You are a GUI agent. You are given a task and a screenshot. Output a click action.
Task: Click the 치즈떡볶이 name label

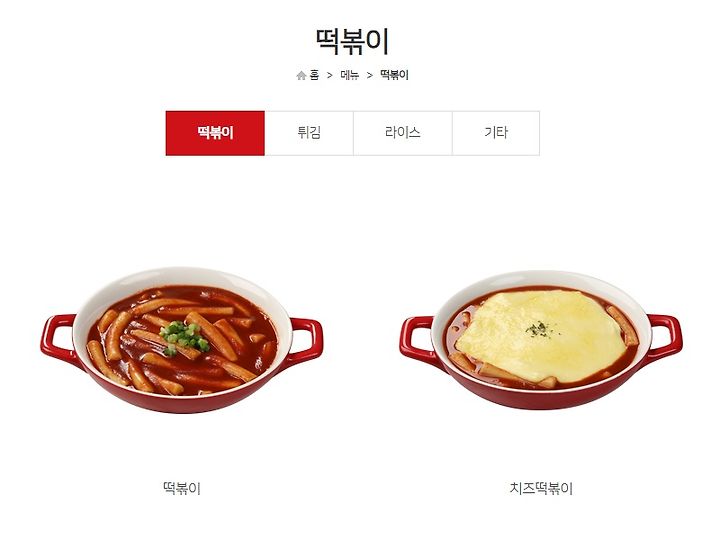tap(541, 488)
